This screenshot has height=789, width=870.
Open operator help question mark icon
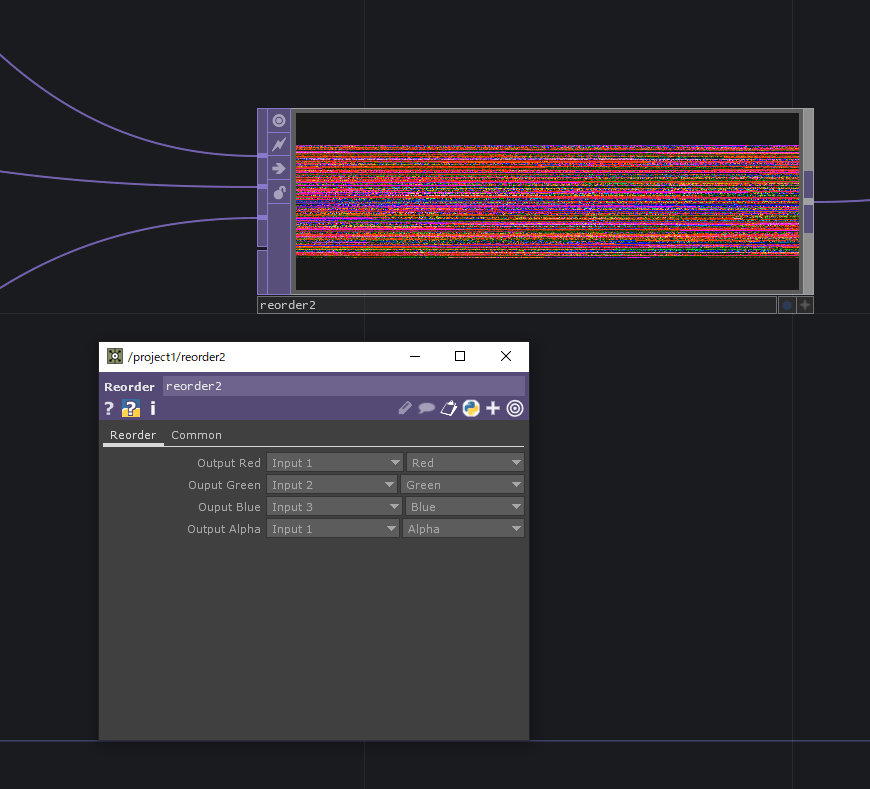coord(109,409)
